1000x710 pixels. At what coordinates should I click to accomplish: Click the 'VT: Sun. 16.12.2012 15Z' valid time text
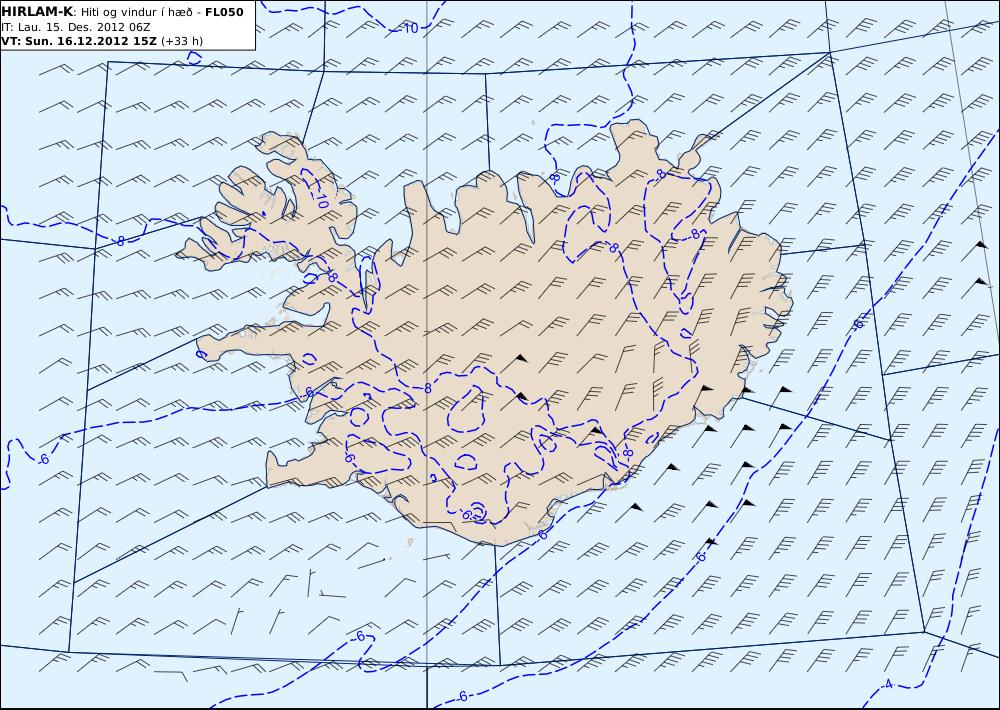tap(78, 41)
